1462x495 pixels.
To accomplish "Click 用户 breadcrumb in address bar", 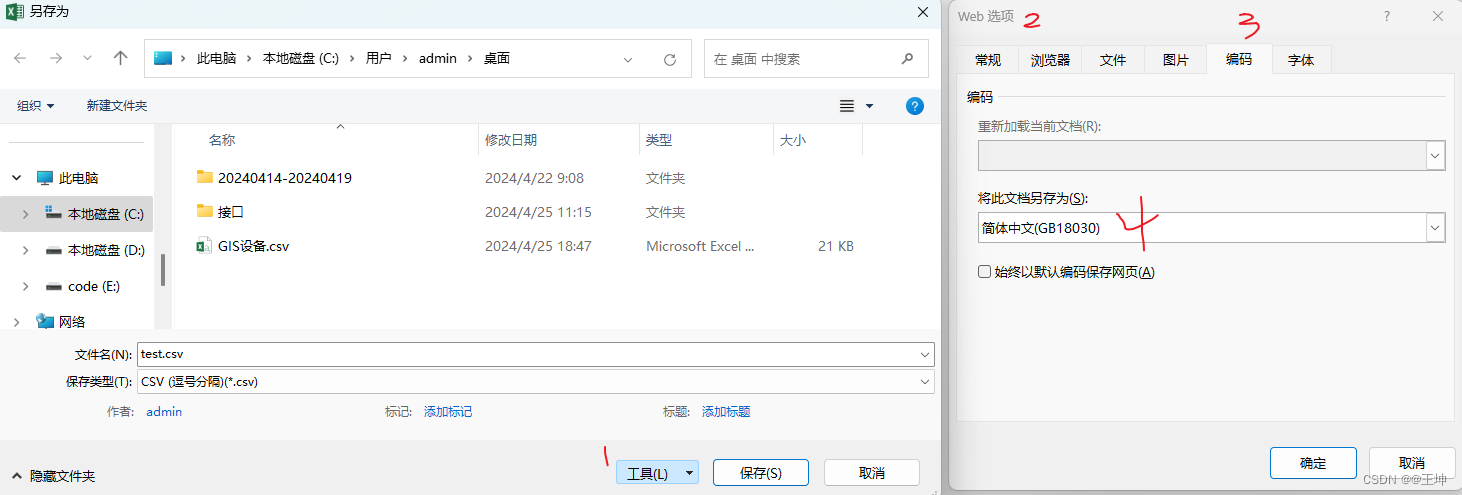I will pos(378,59).
